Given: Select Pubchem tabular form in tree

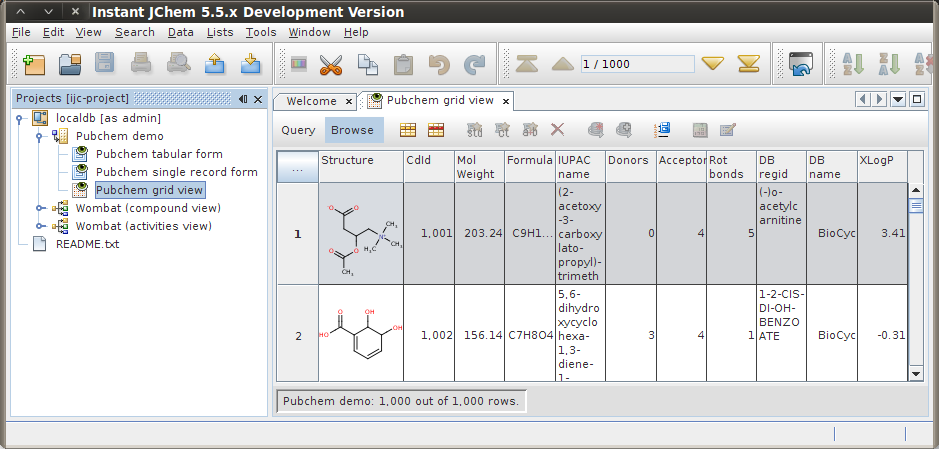Looking at the screenshot, I should click(x=159, y=154).
